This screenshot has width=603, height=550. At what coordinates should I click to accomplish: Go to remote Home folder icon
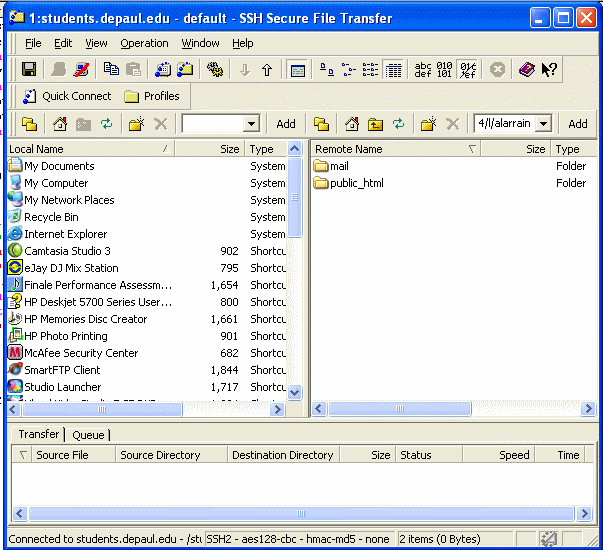[351, 124]
